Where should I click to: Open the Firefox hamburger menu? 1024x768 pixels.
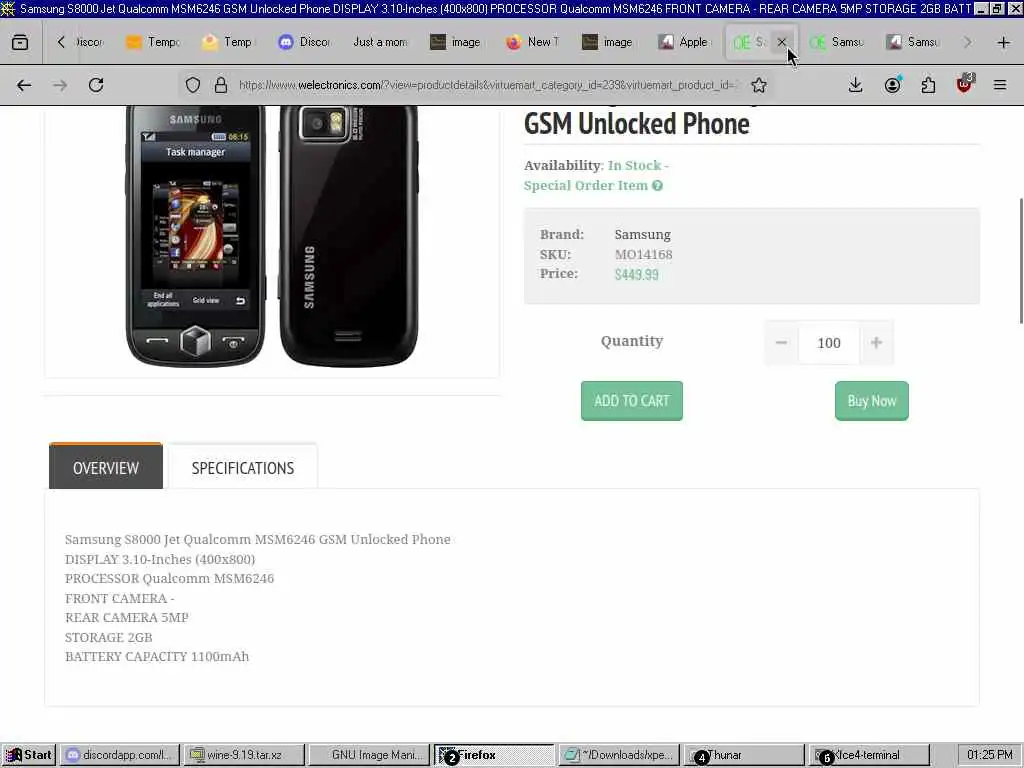coord(1000,85)
